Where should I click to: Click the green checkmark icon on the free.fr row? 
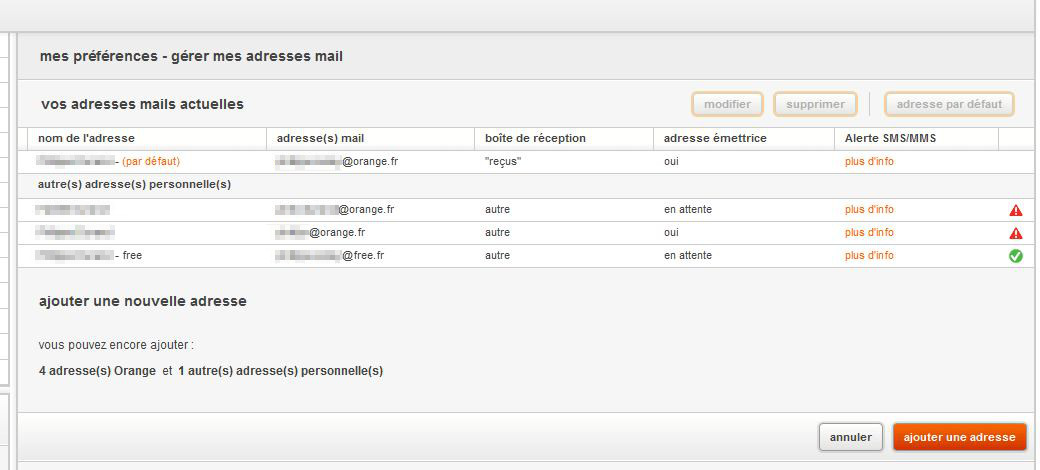pos(1015,256)
